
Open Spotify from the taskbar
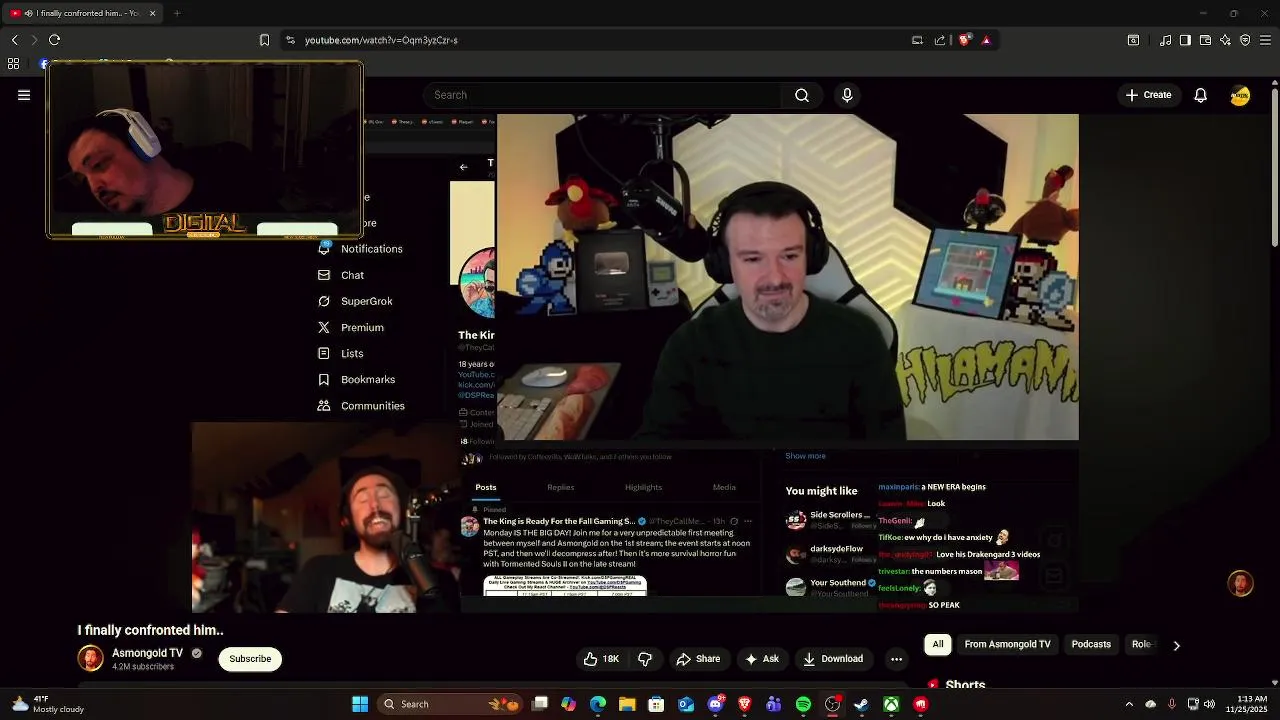(x=803, y=704)
